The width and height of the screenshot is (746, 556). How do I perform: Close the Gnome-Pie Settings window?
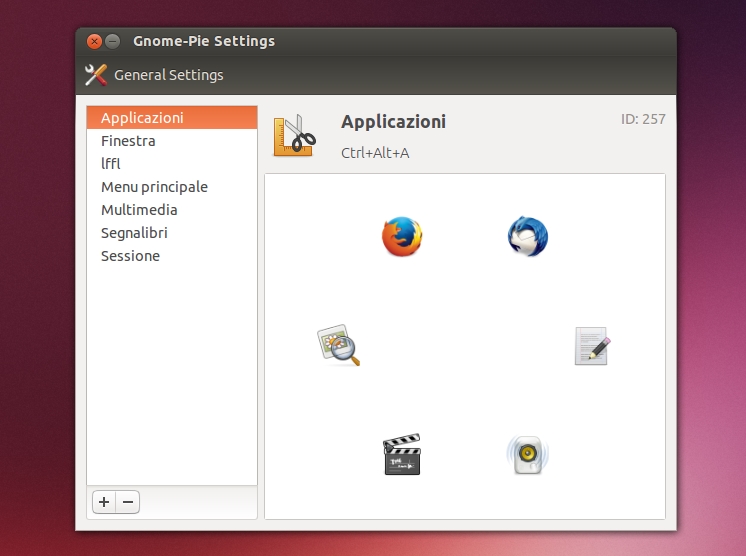tap(94, 41)
